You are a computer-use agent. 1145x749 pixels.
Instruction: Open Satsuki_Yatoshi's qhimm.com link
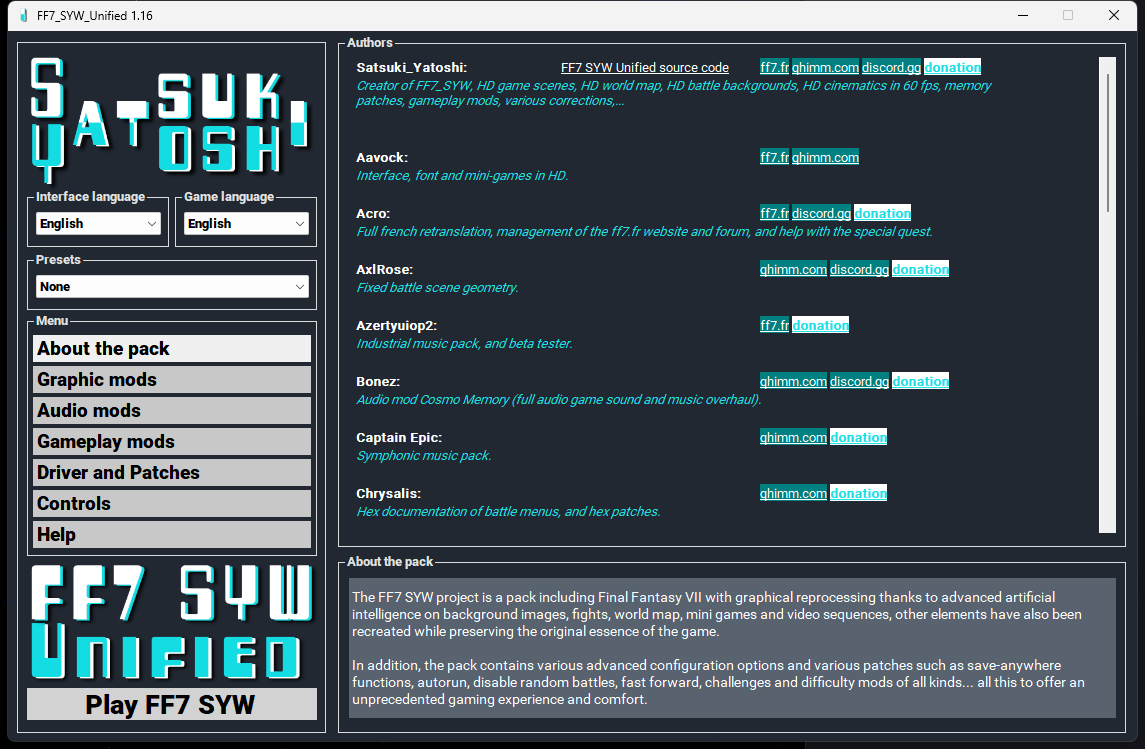(x=825, y=67)
